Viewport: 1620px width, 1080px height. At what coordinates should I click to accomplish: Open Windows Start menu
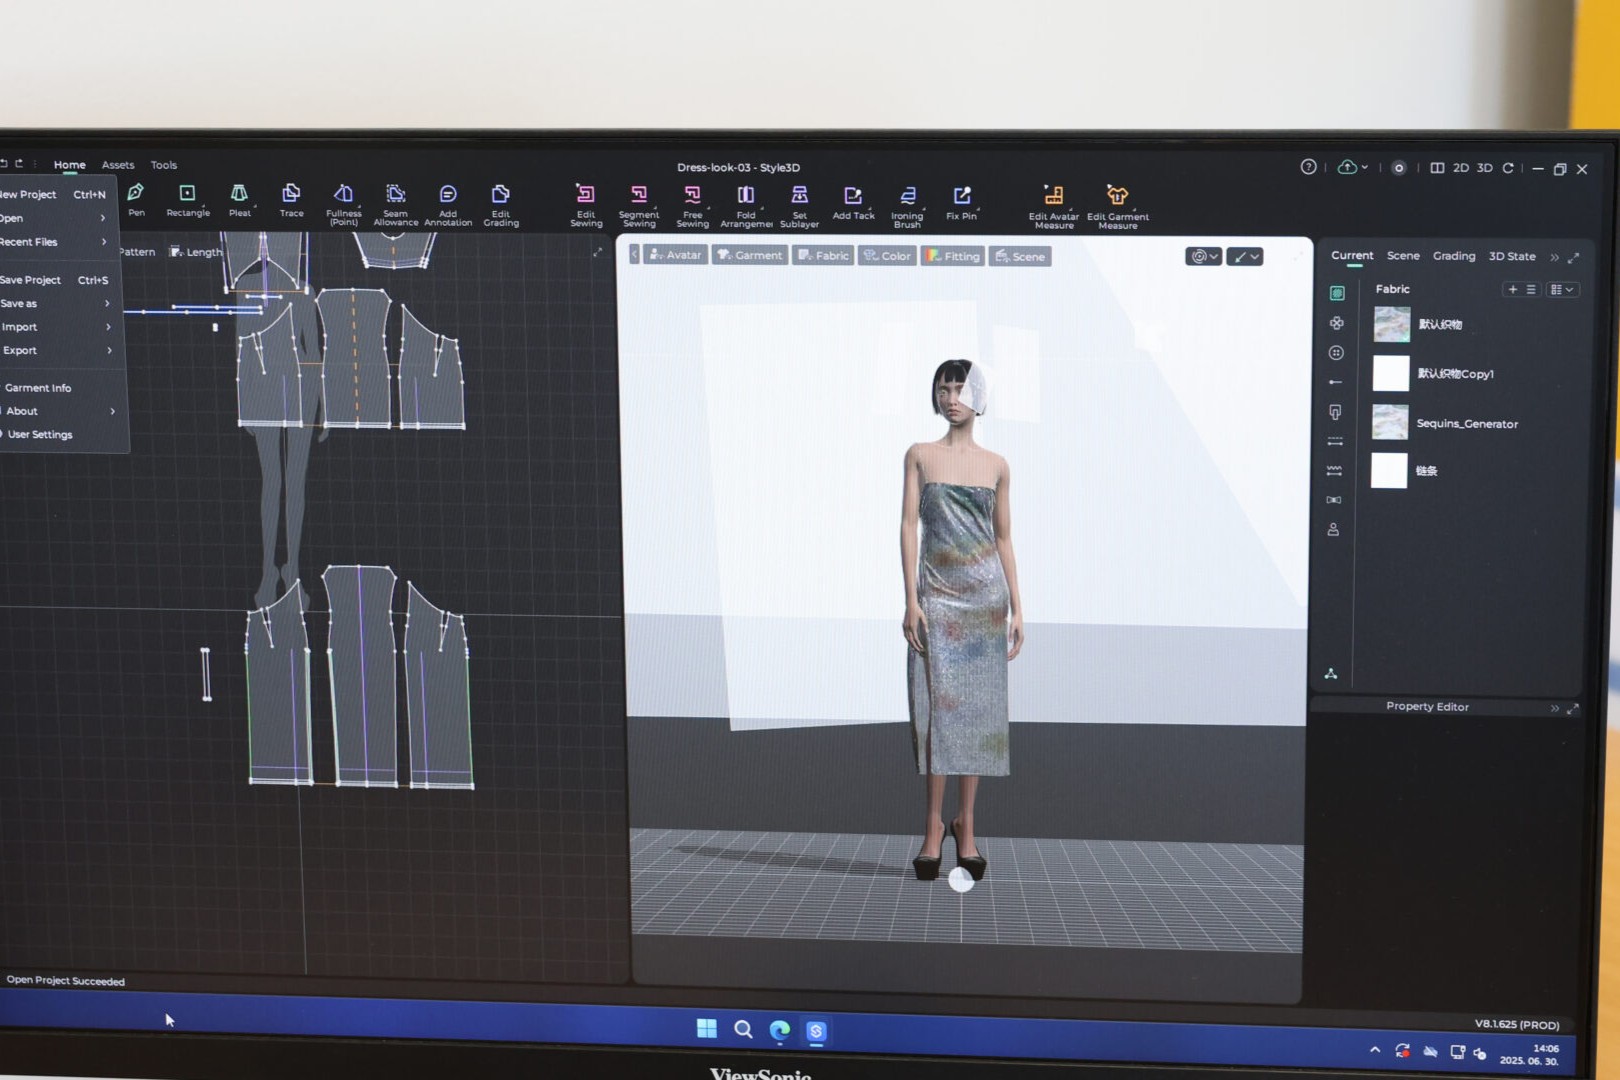[x=706, y=1028]
